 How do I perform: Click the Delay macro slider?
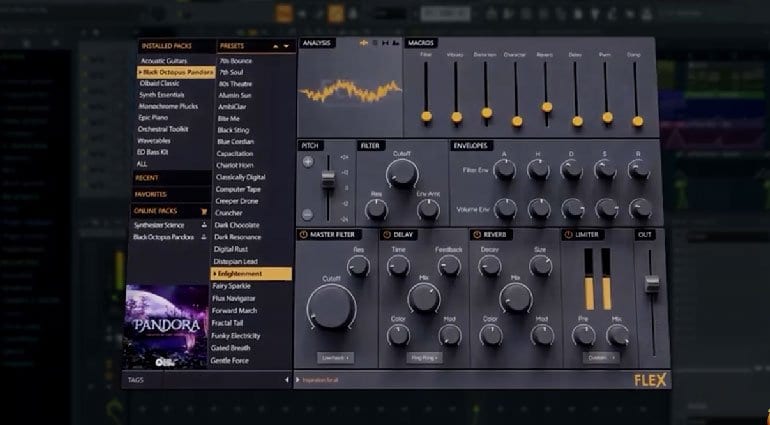tap(577, 121)
